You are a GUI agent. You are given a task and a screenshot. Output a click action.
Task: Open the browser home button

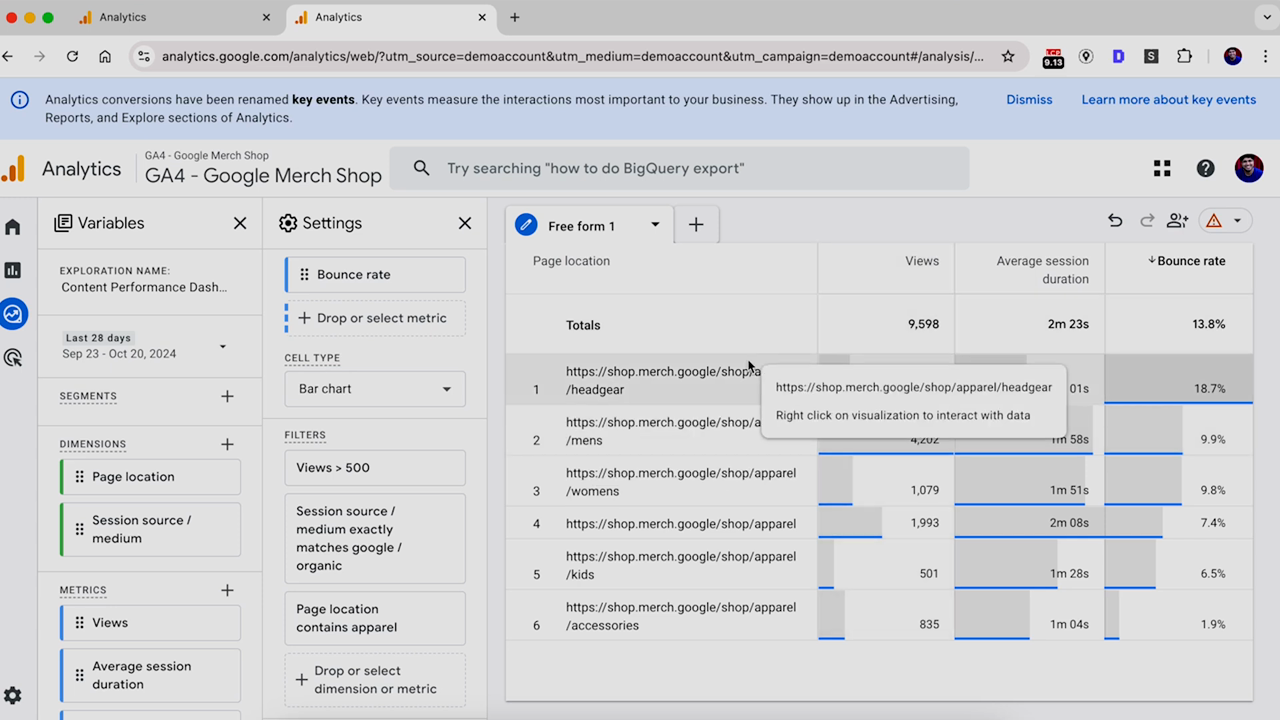pyautogui.click(x=105, y=57)
